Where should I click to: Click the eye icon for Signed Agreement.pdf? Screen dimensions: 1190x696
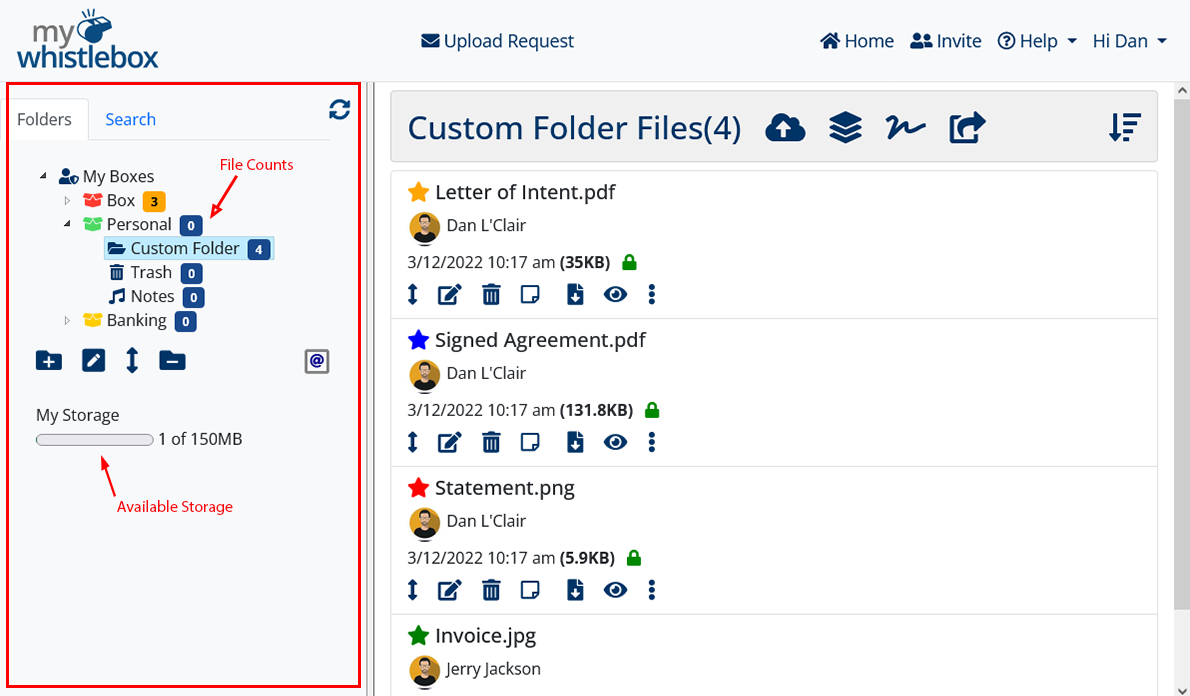[x=615, y=442]
